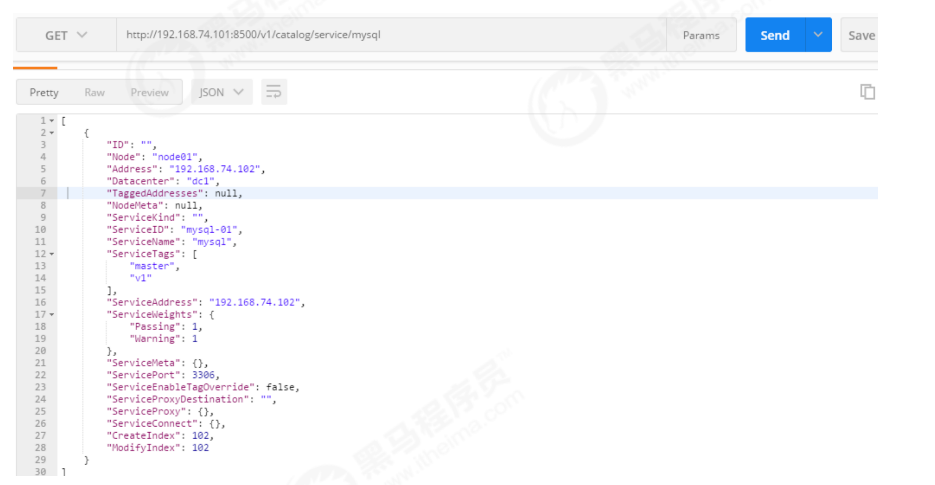The height and width of the screenshot is (485, 935).
Task: Click the Params button
Action: point(701,35)
